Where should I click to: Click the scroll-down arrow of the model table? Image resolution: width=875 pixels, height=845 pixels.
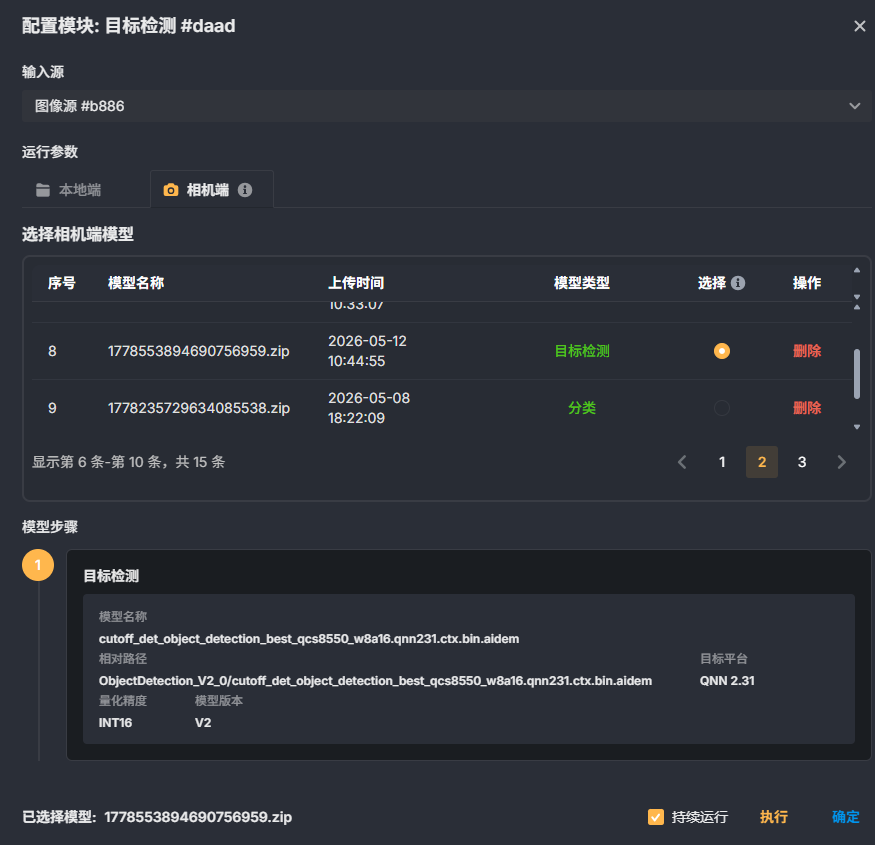(x=857, y=428)
